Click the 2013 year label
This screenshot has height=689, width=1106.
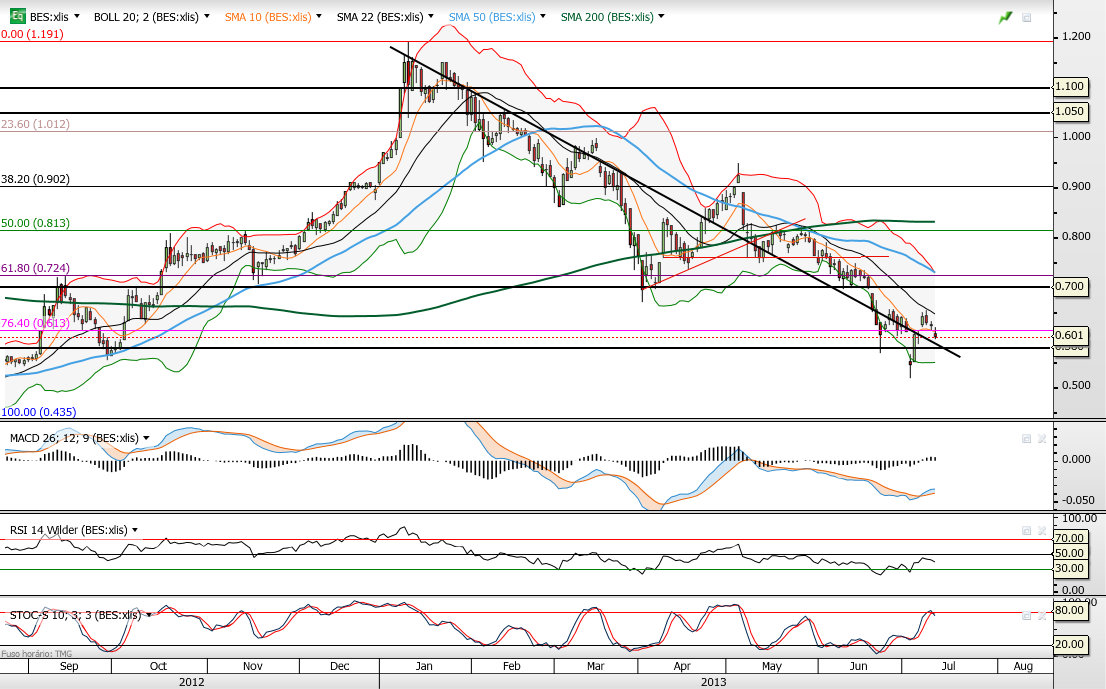point(713,681)
